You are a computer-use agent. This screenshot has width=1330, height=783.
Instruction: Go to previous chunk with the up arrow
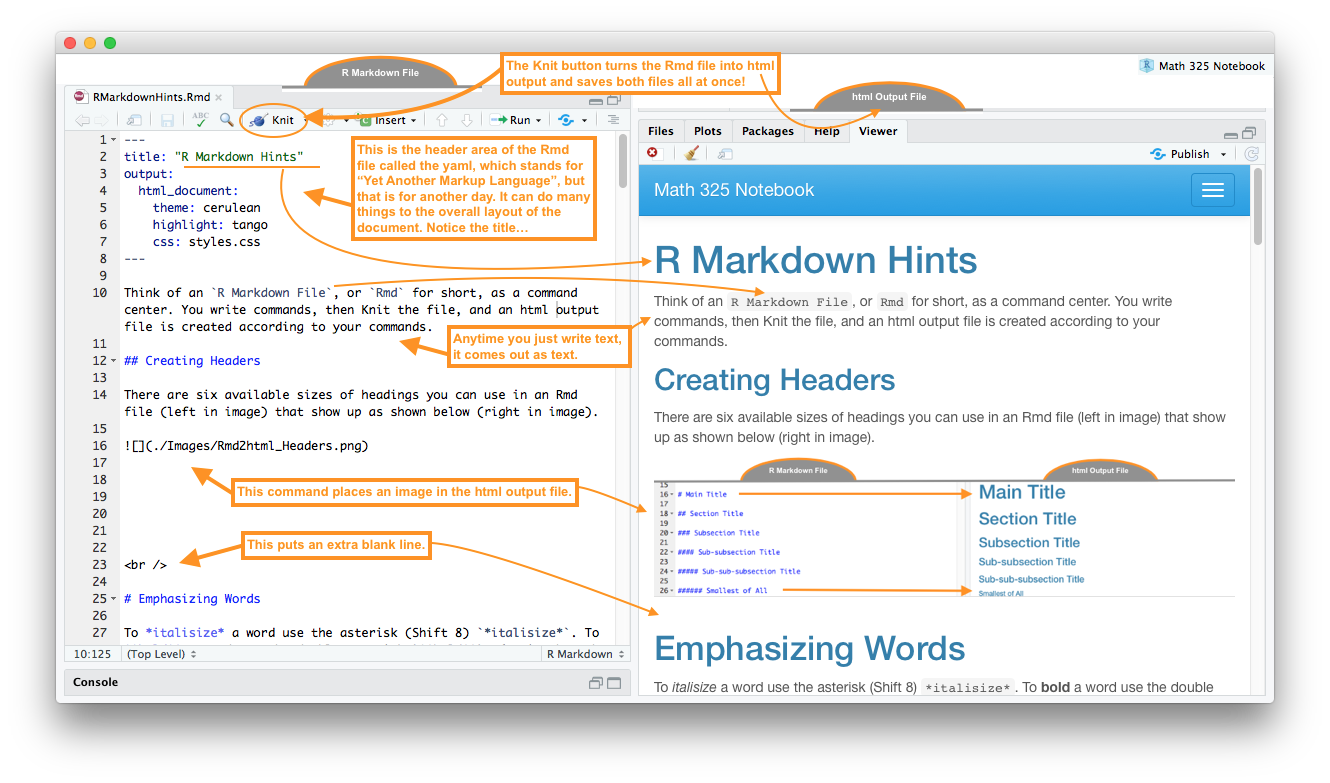pyautogui.click(x=441, y=120)
